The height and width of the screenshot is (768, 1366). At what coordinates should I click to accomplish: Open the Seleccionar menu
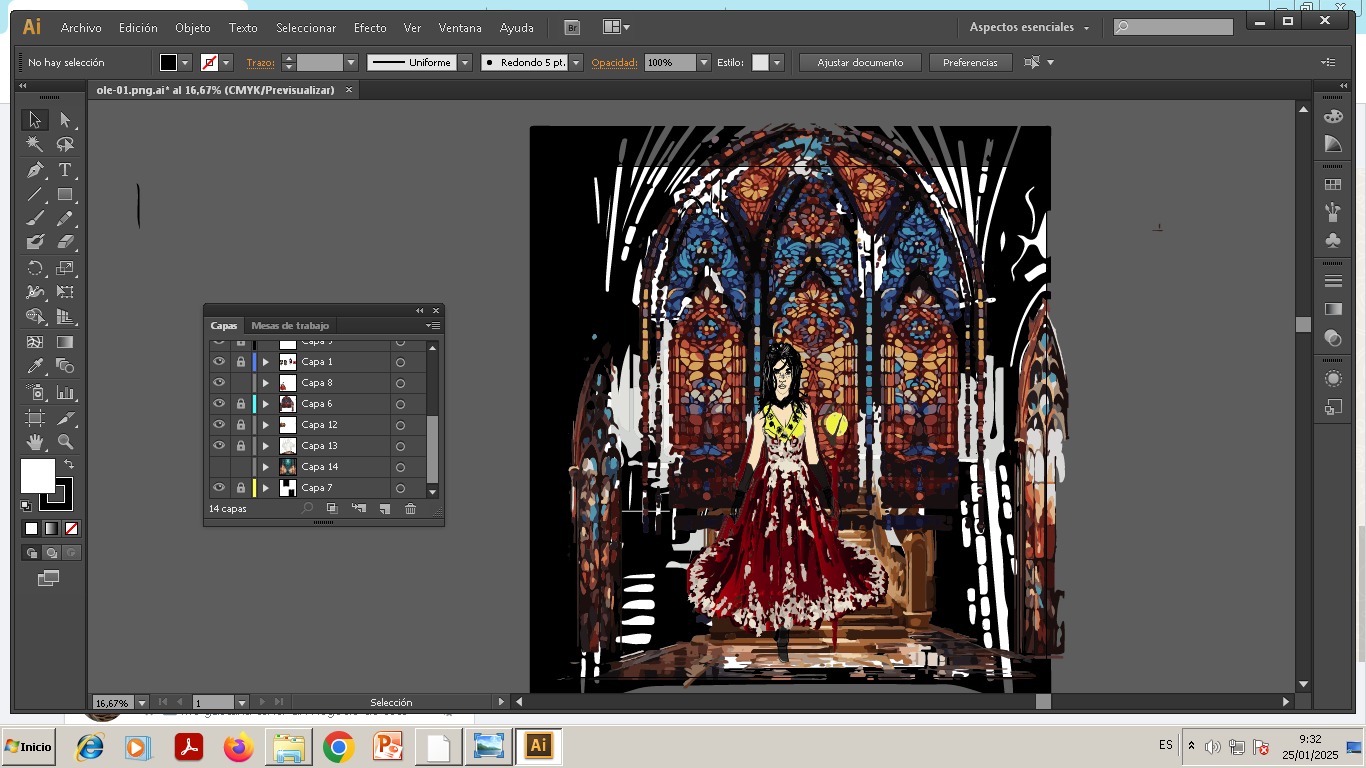click(306, 28)
